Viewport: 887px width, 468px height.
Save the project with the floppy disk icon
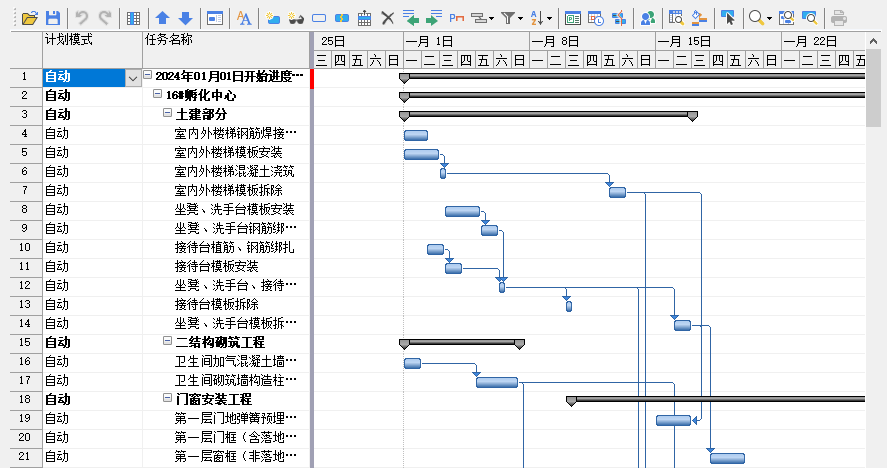(x=53, y=18)
